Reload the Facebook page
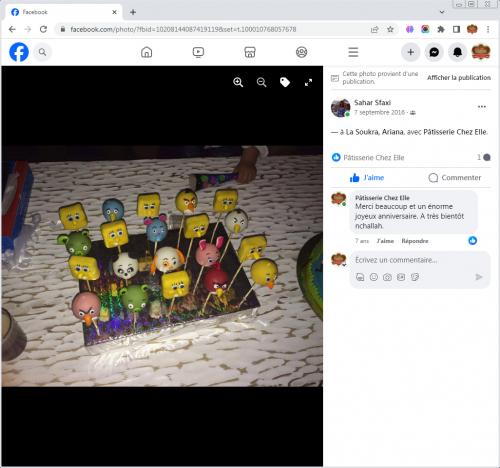Image resolution: width=500 pixels, height=468 pixels. pyautogui.click(x=43, y=29)
